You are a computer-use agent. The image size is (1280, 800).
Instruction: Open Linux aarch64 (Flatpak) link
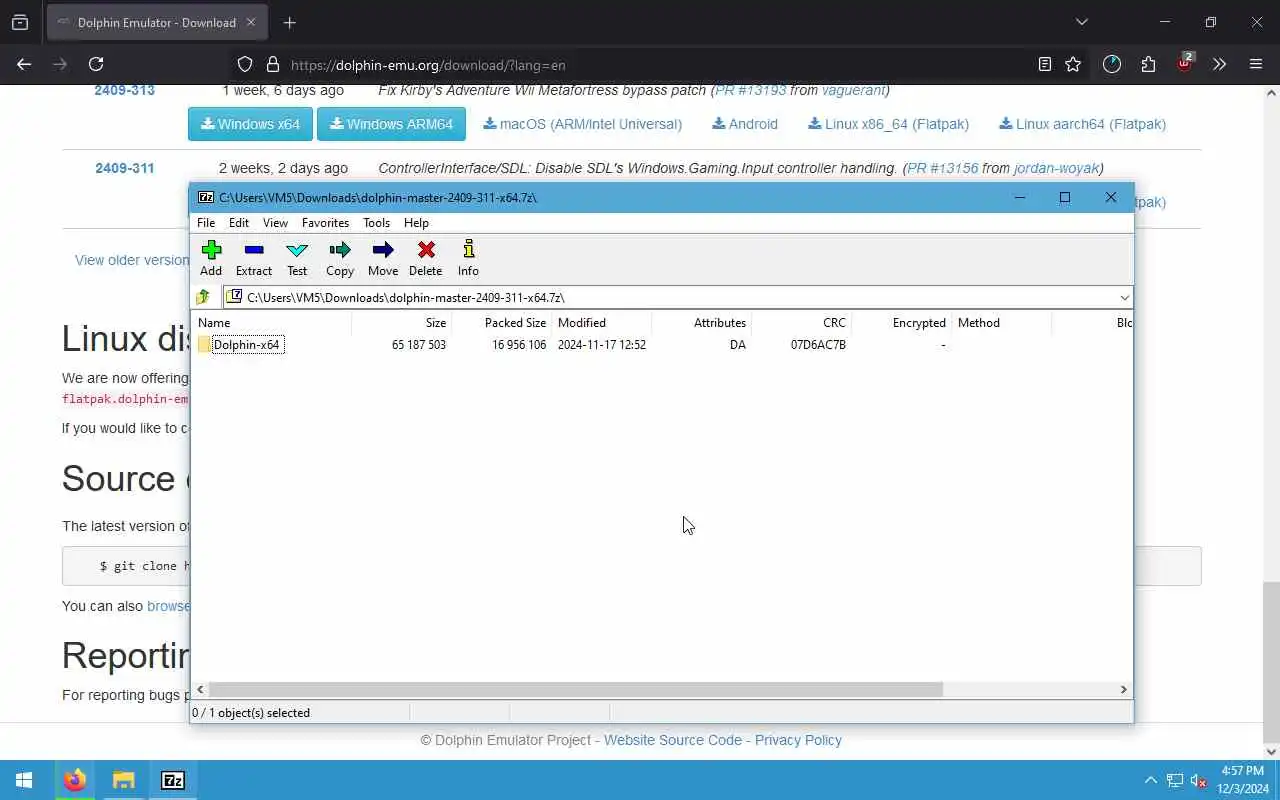[x=1082, y=124]
